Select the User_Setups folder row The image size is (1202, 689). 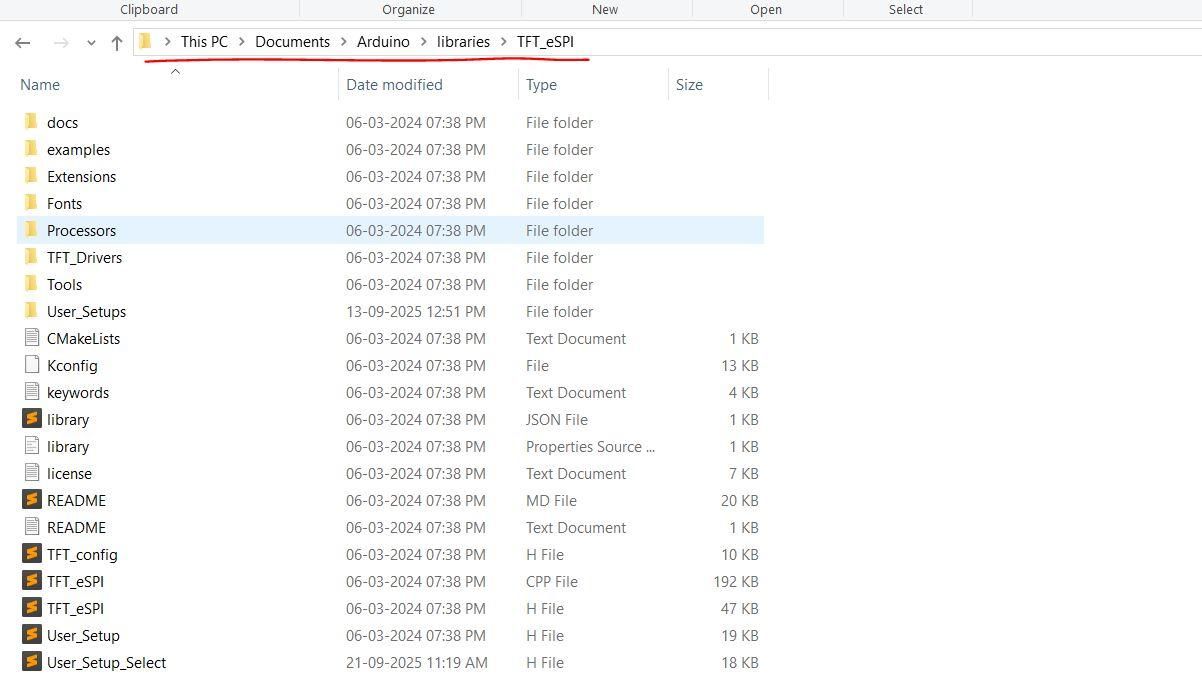coord(390,311)
